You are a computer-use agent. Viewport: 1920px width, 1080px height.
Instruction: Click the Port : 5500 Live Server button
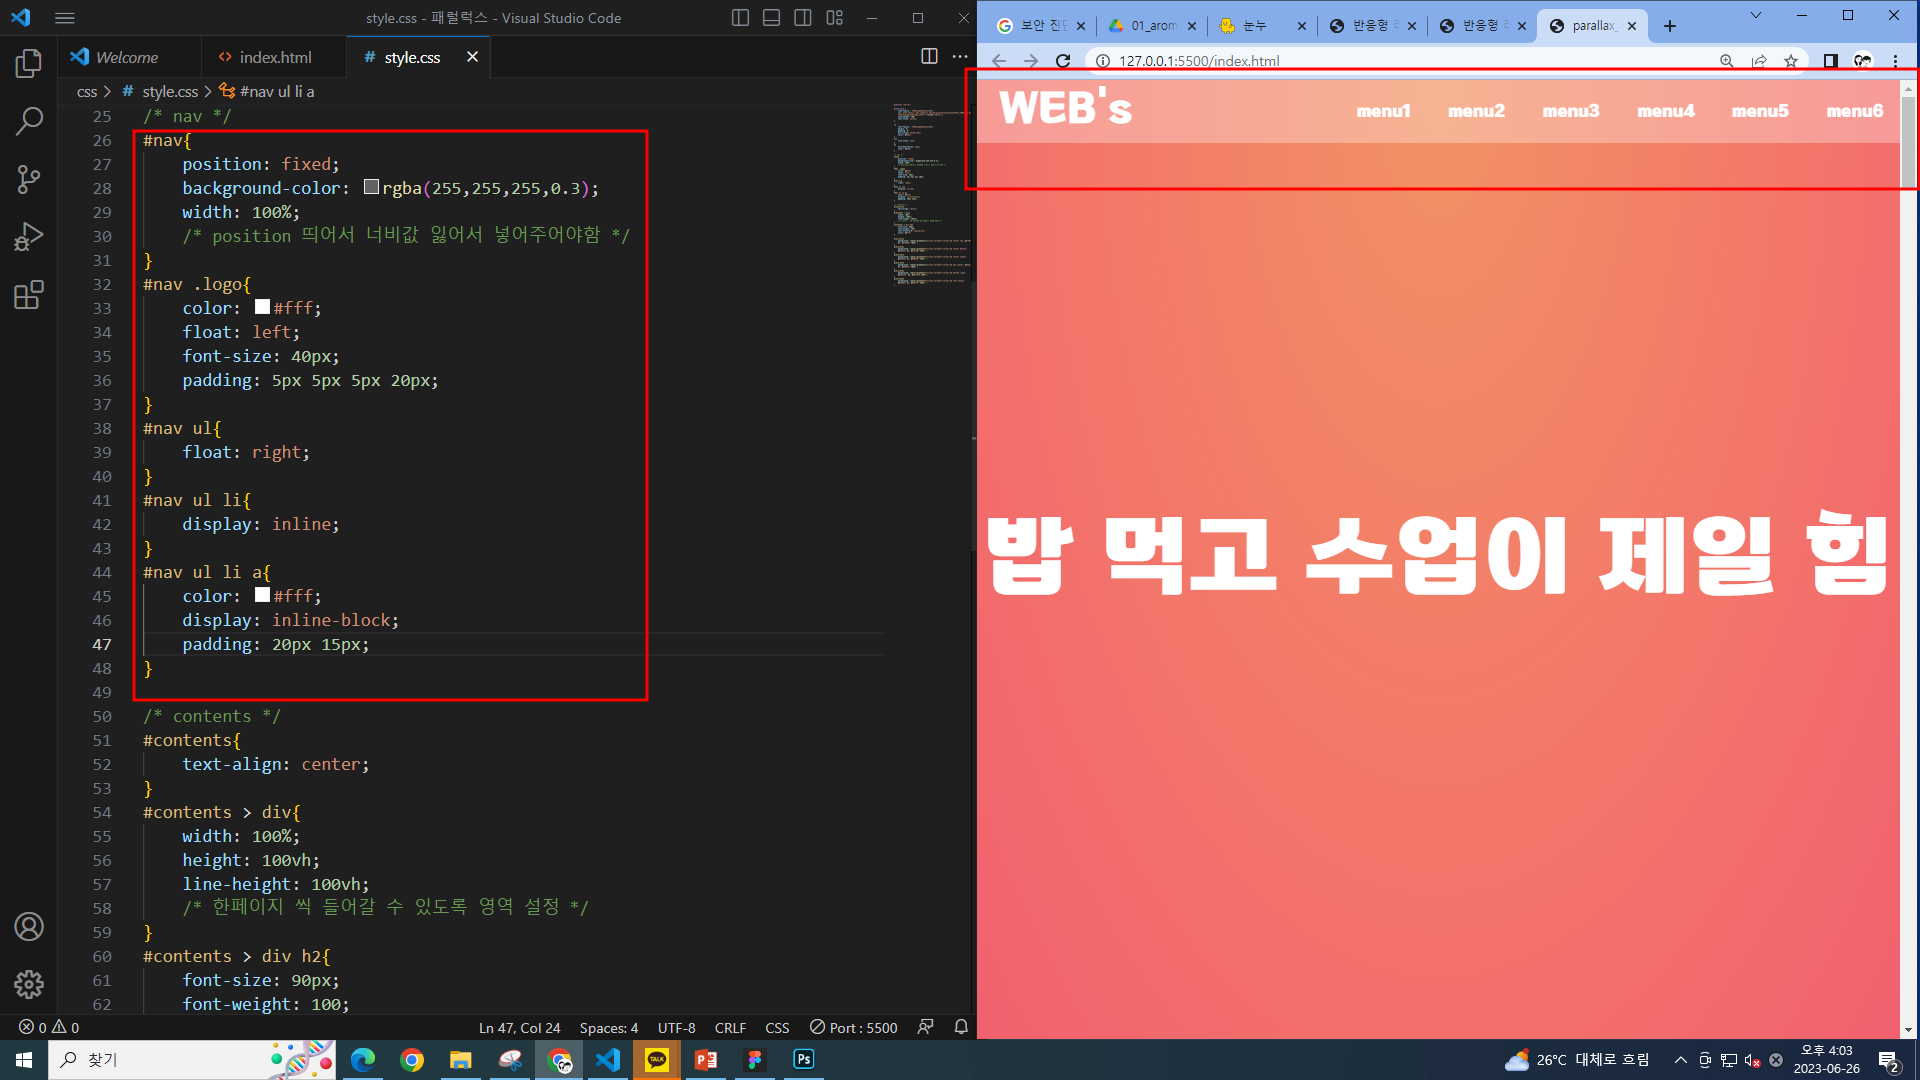(853, 1028)
